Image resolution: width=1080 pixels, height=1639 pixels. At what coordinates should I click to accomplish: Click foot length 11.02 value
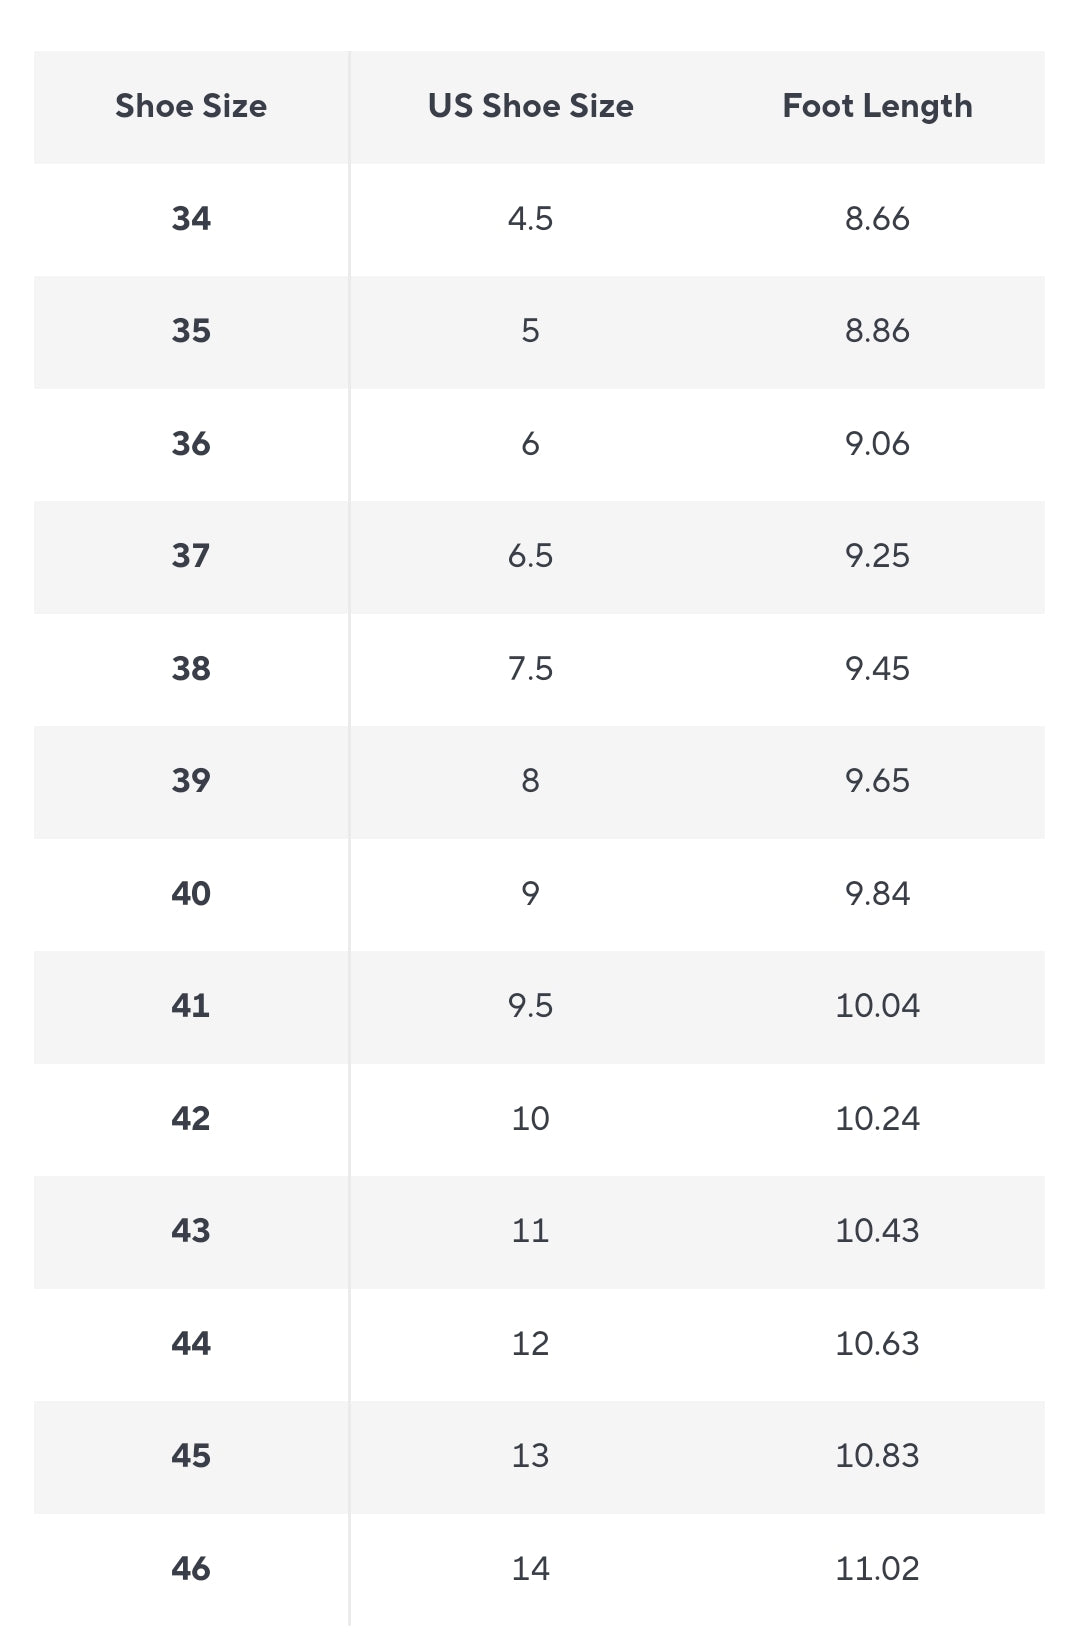coord(877,1568)
